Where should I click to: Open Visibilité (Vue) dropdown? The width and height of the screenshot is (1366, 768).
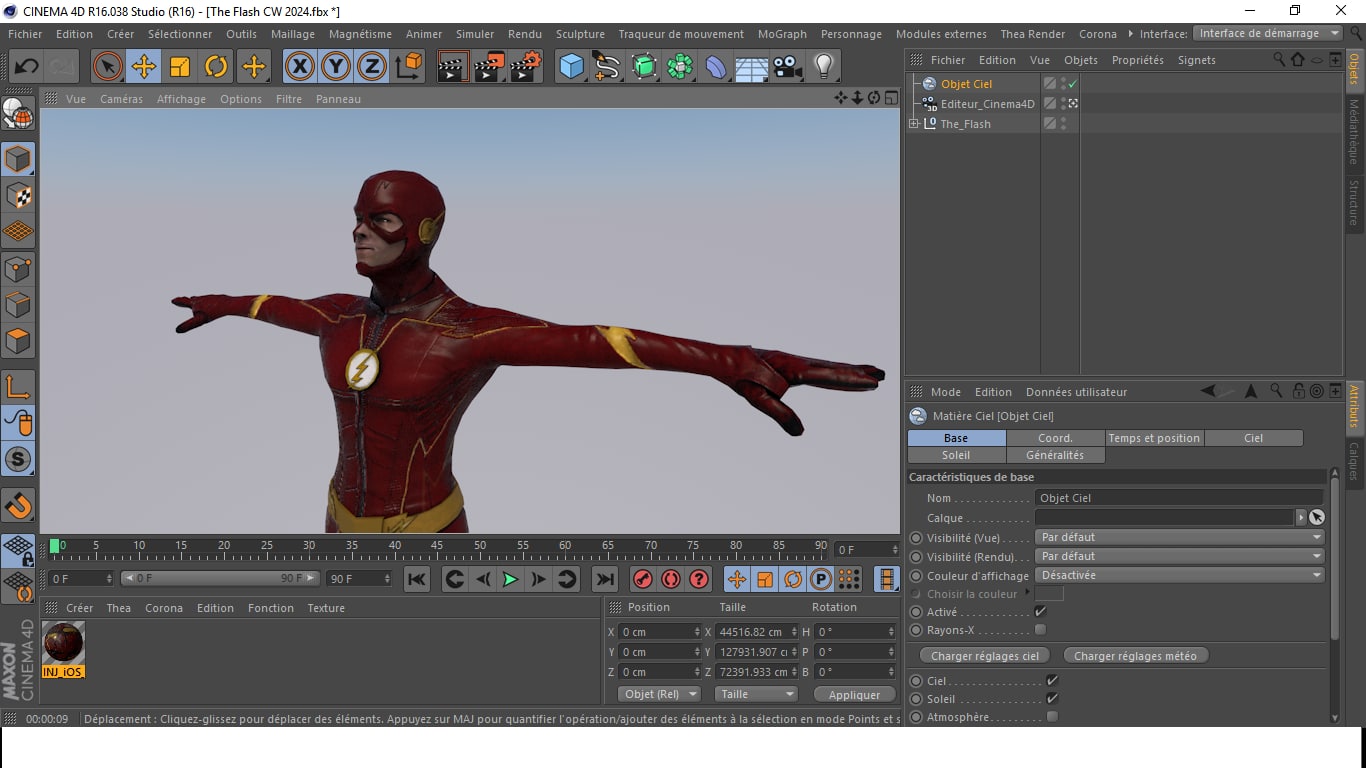point(1180,537)
